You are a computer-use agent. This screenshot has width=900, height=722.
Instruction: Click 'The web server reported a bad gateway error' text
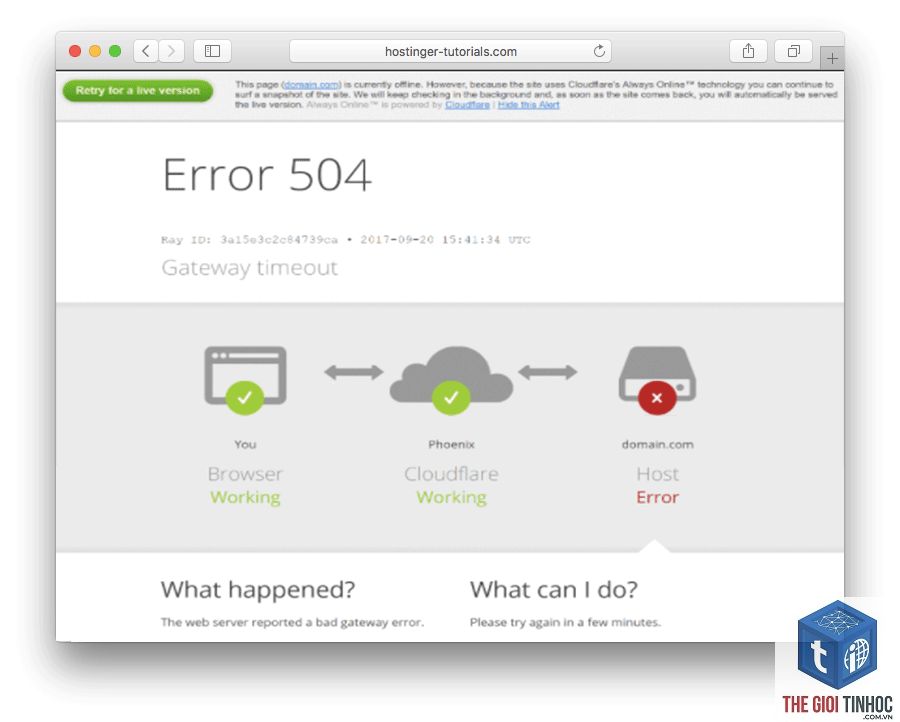pos(292,622)
